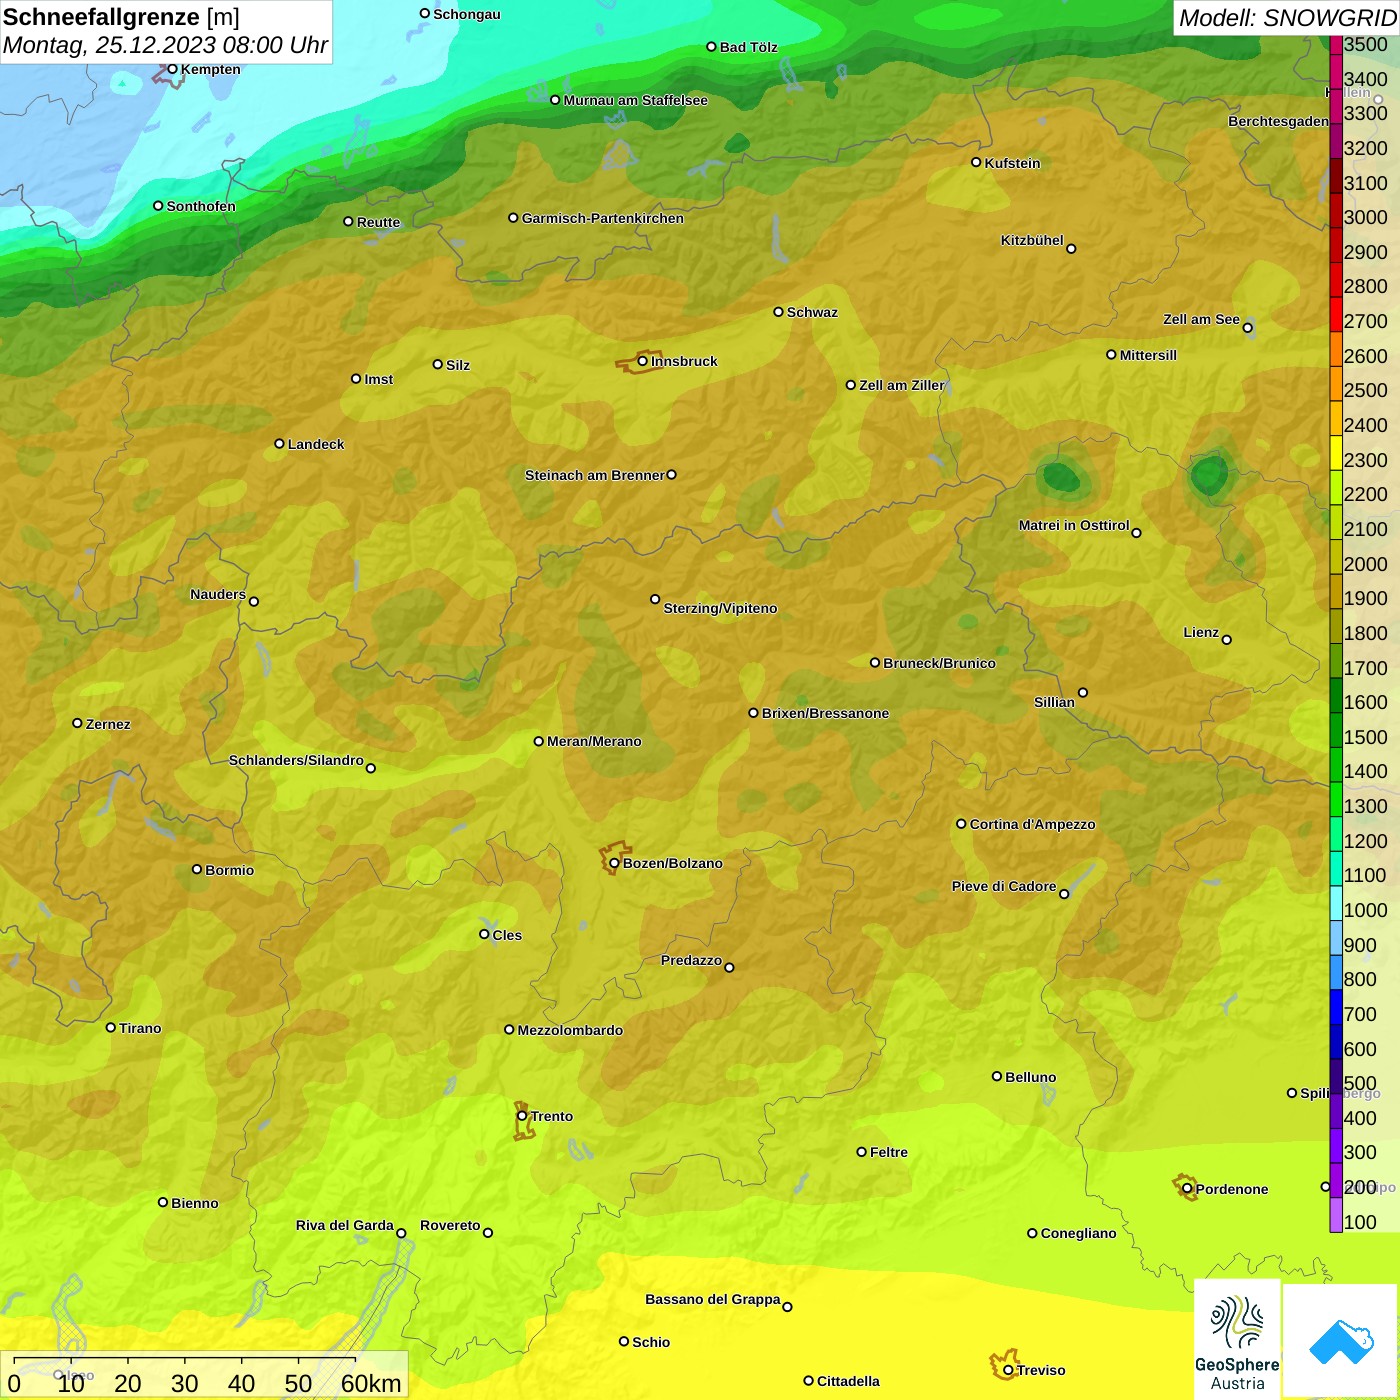Select the 'Murnau am Staffelsee' label

point(636,100)
